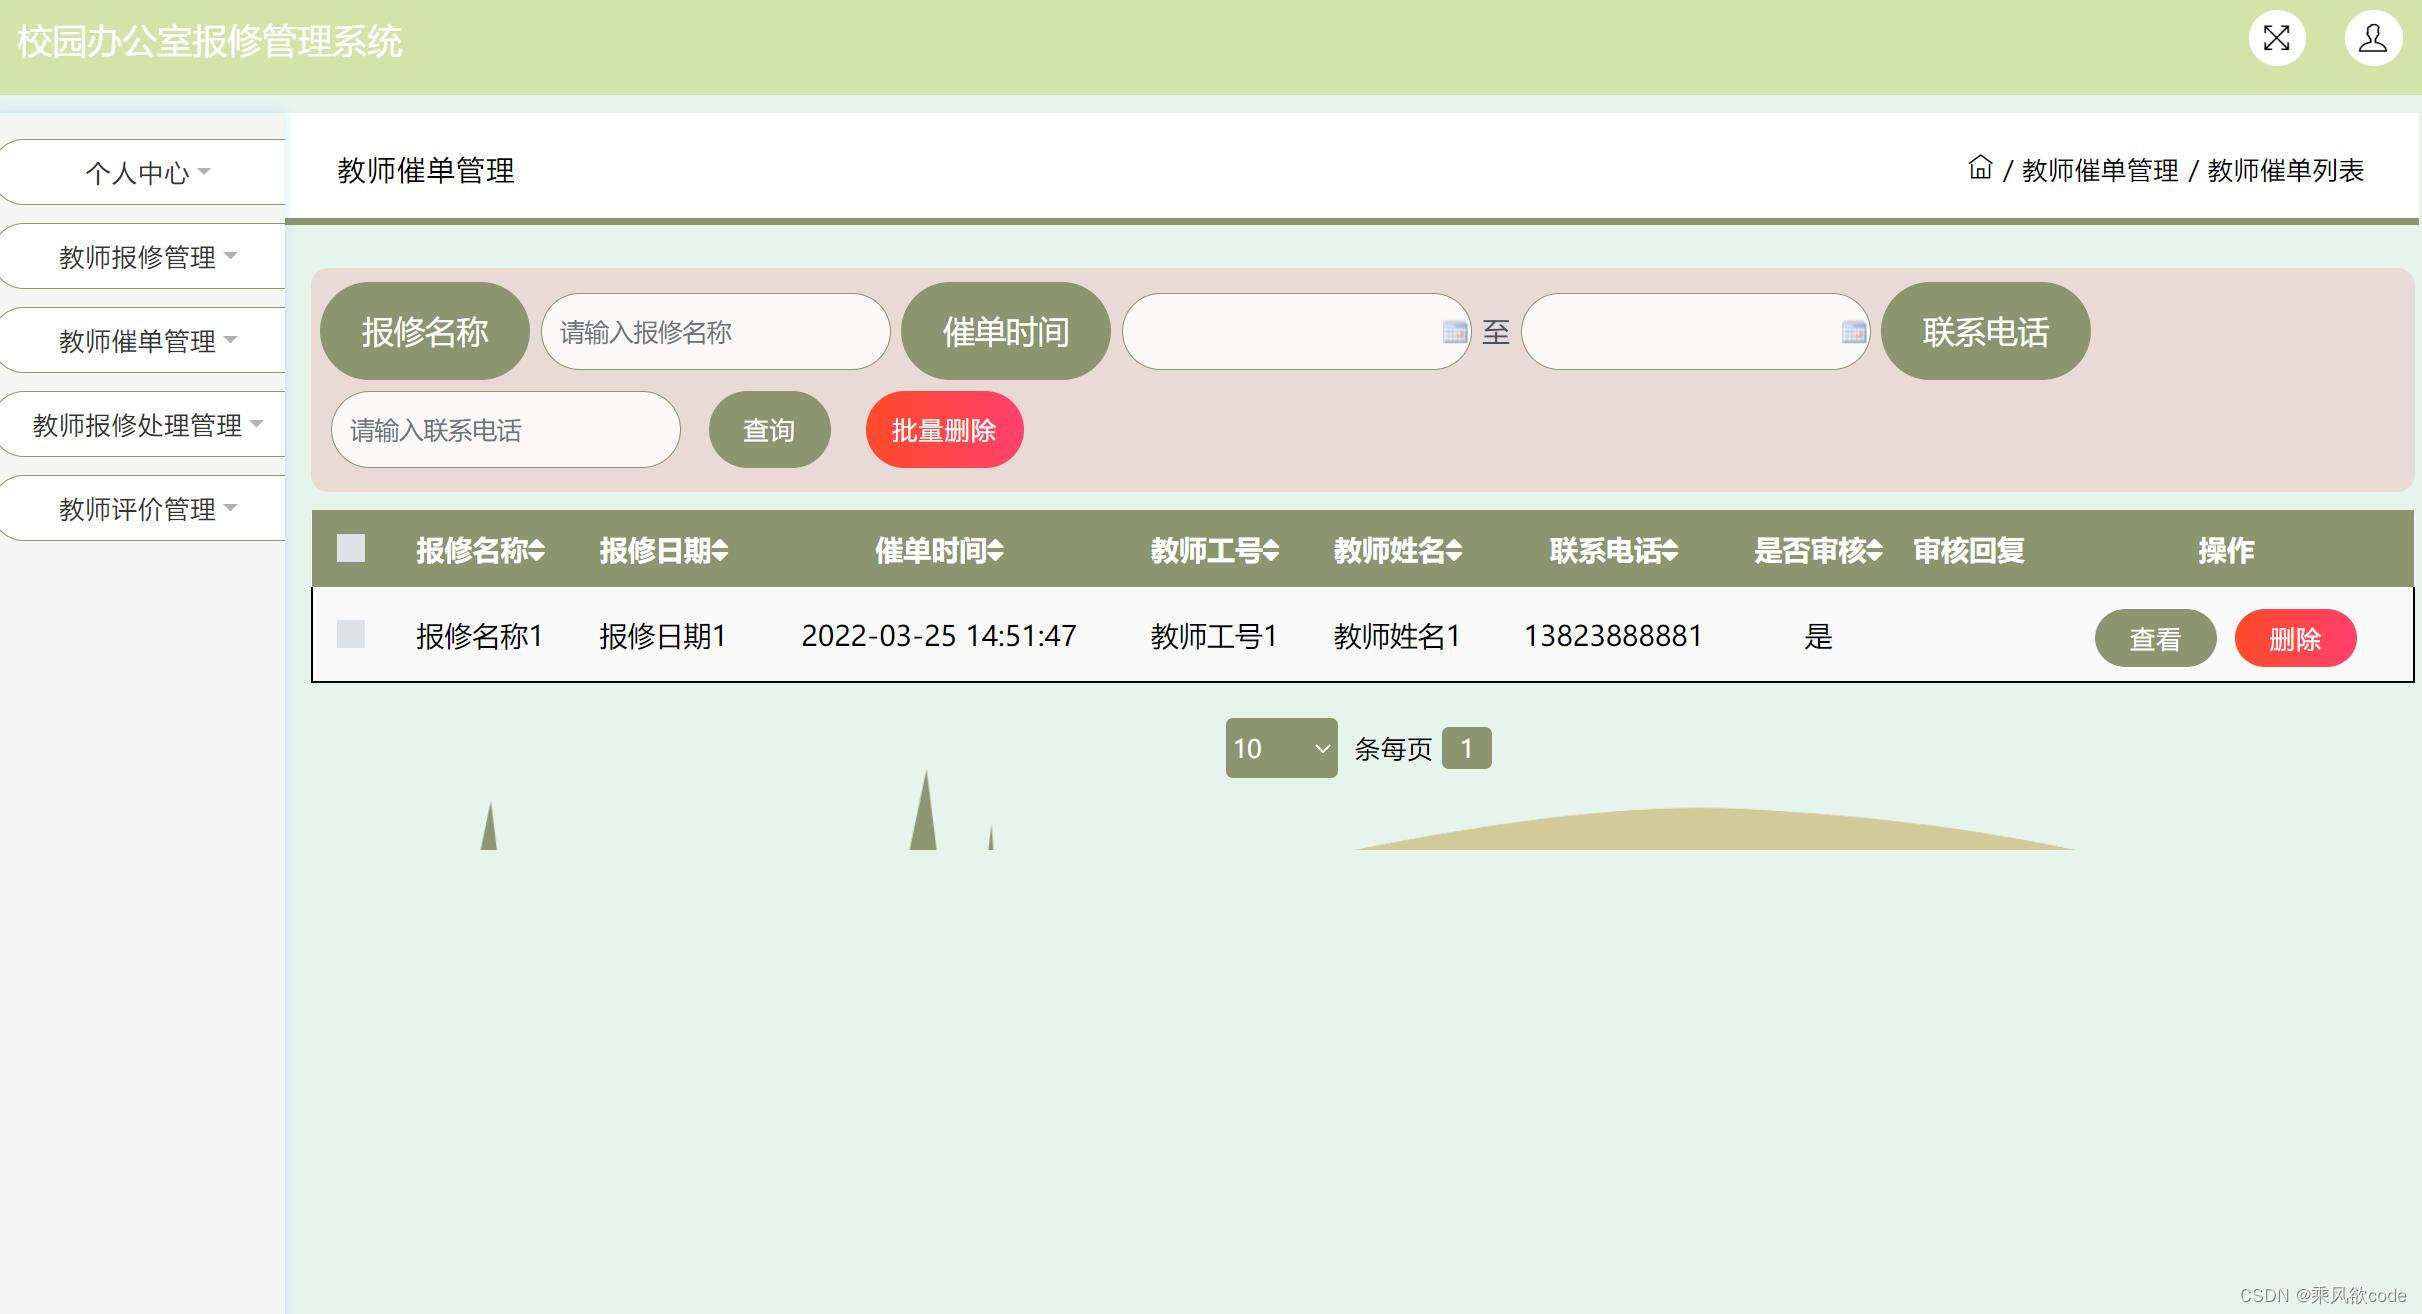Viewport: 2422px width, 1314px height.
Task: Check the checkbox for row 报修名称1
Action: click(350, 635)
